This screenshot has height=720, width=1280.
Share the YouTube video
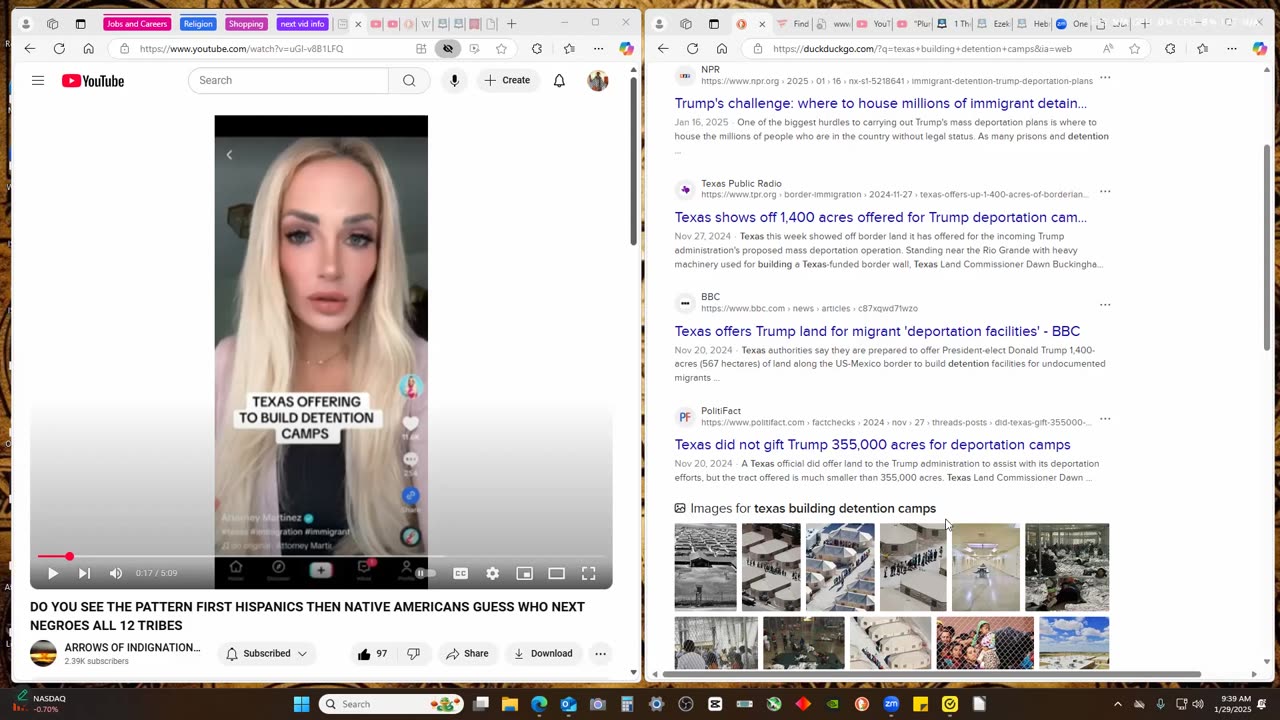(467, 654)
